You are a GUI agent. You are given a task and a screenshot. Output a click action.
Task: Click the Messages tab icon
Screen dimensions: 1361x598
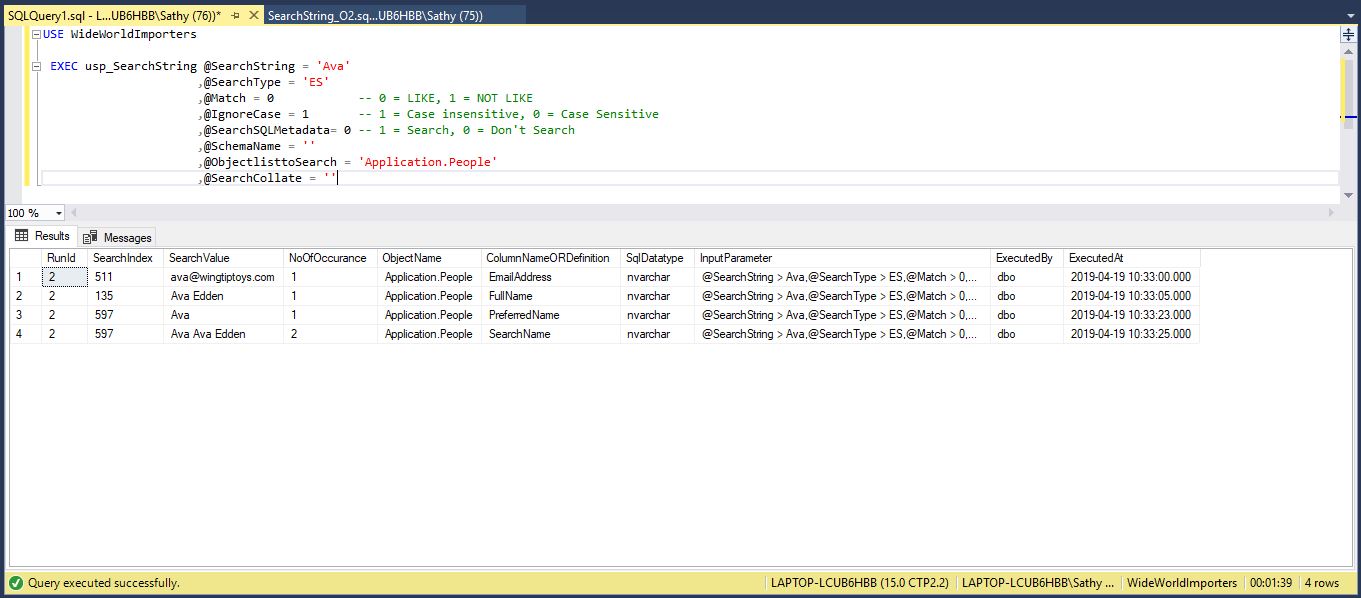pyautogui.click(x=89, y=237)
